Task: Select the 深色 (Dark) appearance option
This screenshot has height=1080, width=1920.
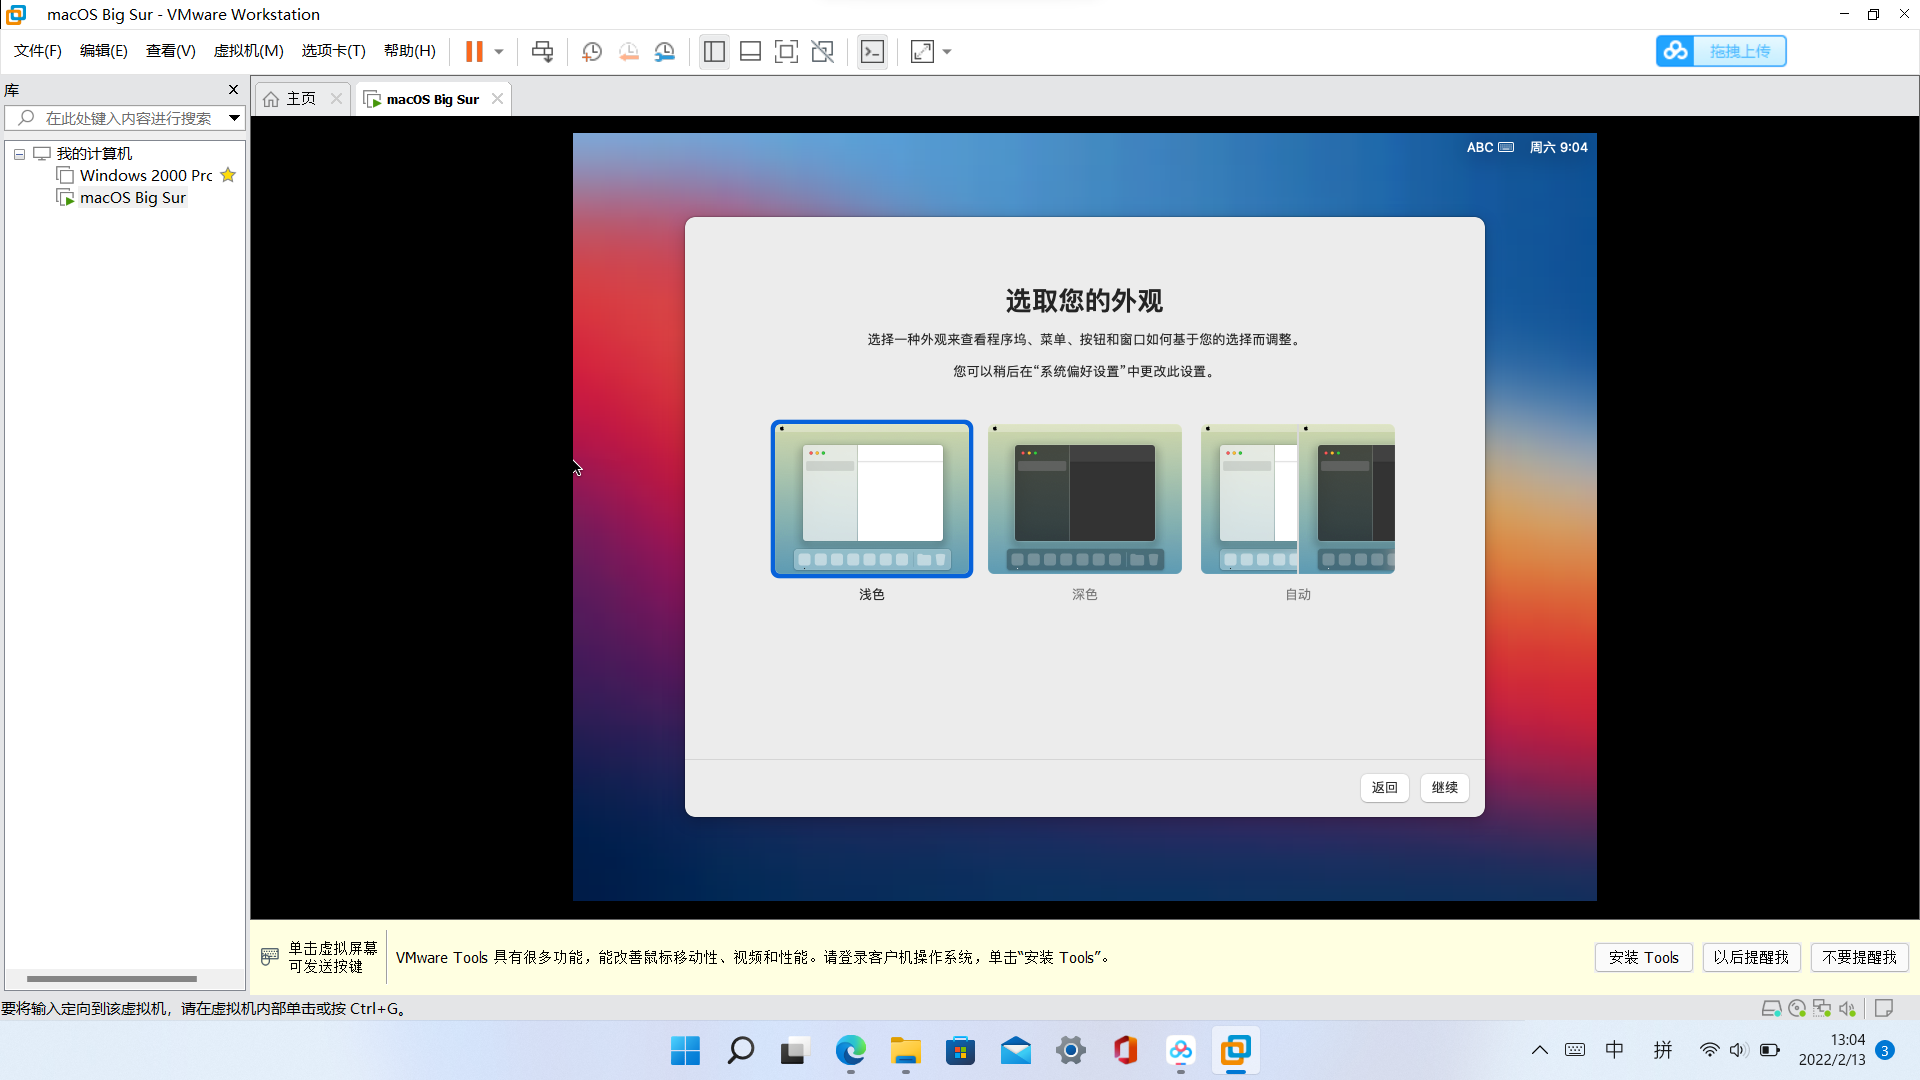Action: click(x=1084, y=499)
